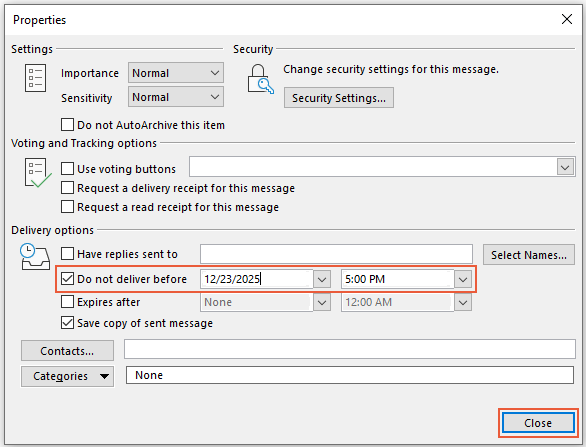Open the Categories dropdown button
The width and height of the screenshot is (586, 447).
[x=67, y=376]
